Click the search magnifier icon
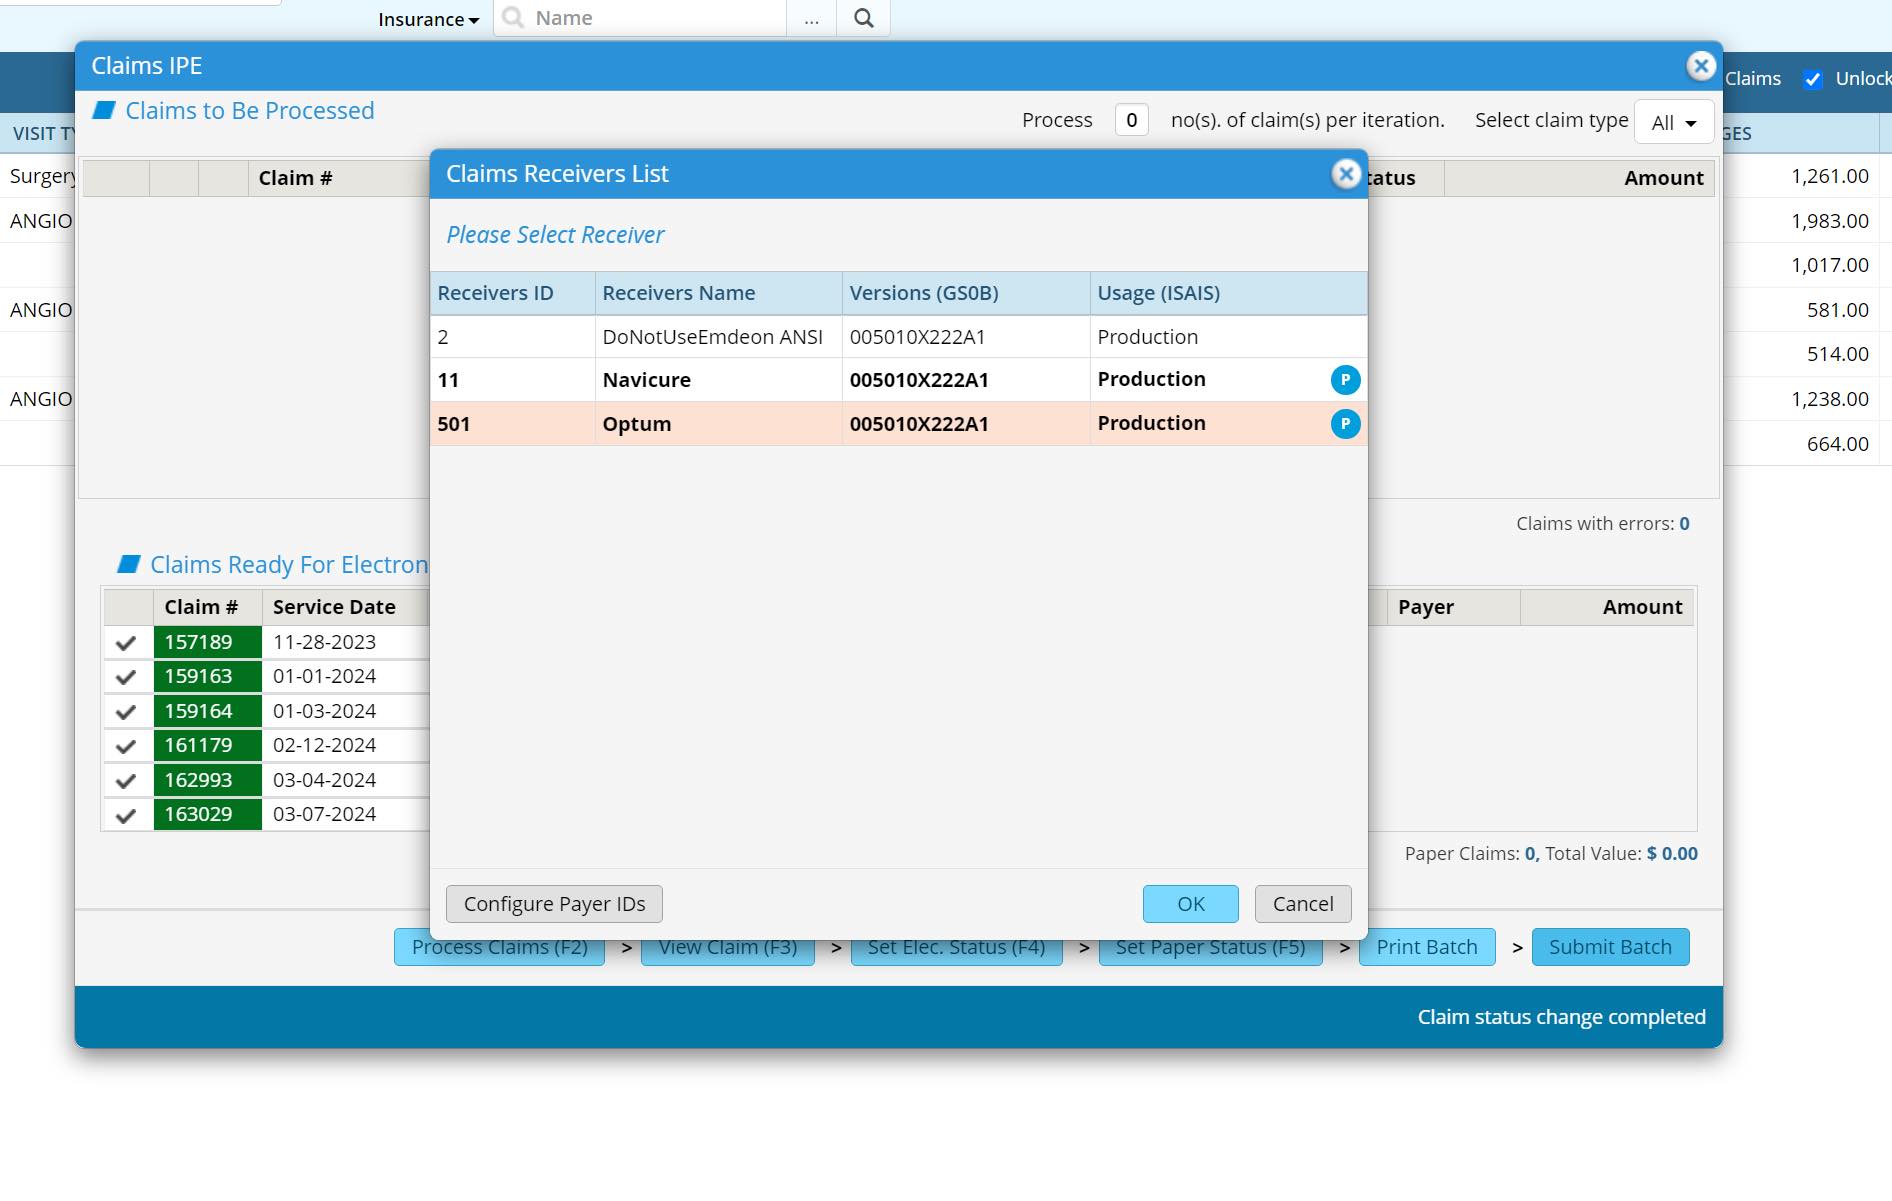This screenshot has height=1201, width=1892. tap(864, 18)
